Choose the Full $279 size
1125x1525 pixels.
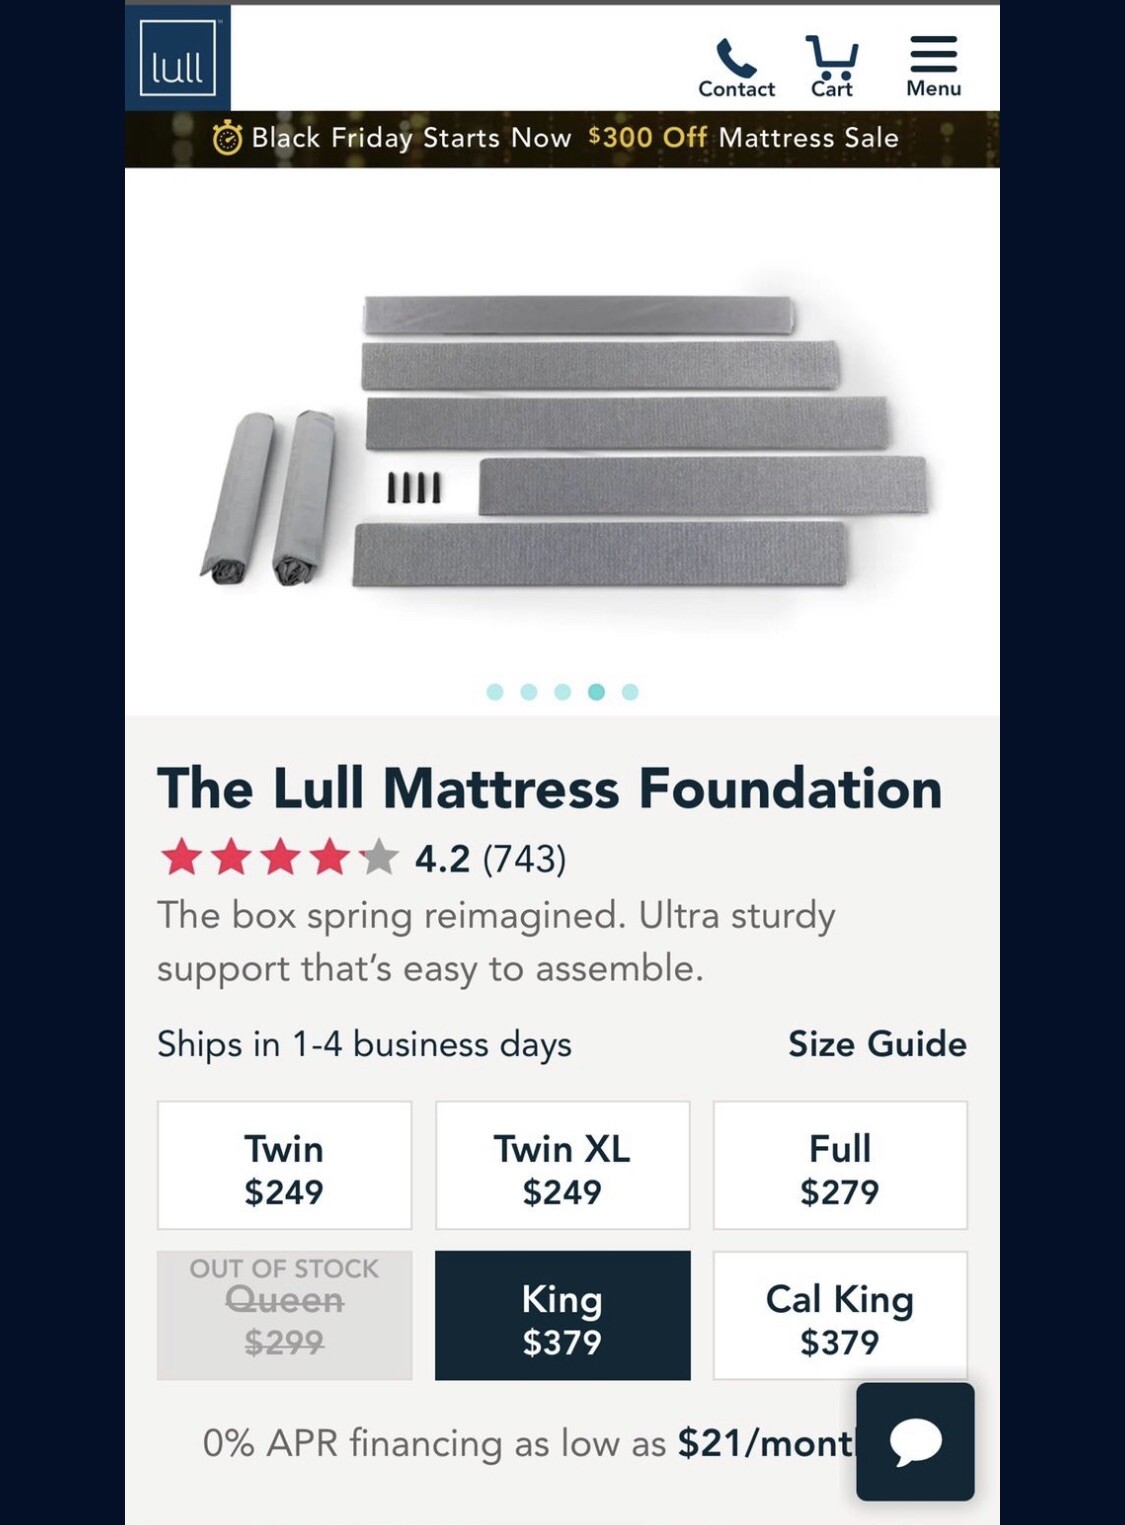point(840,1165)
